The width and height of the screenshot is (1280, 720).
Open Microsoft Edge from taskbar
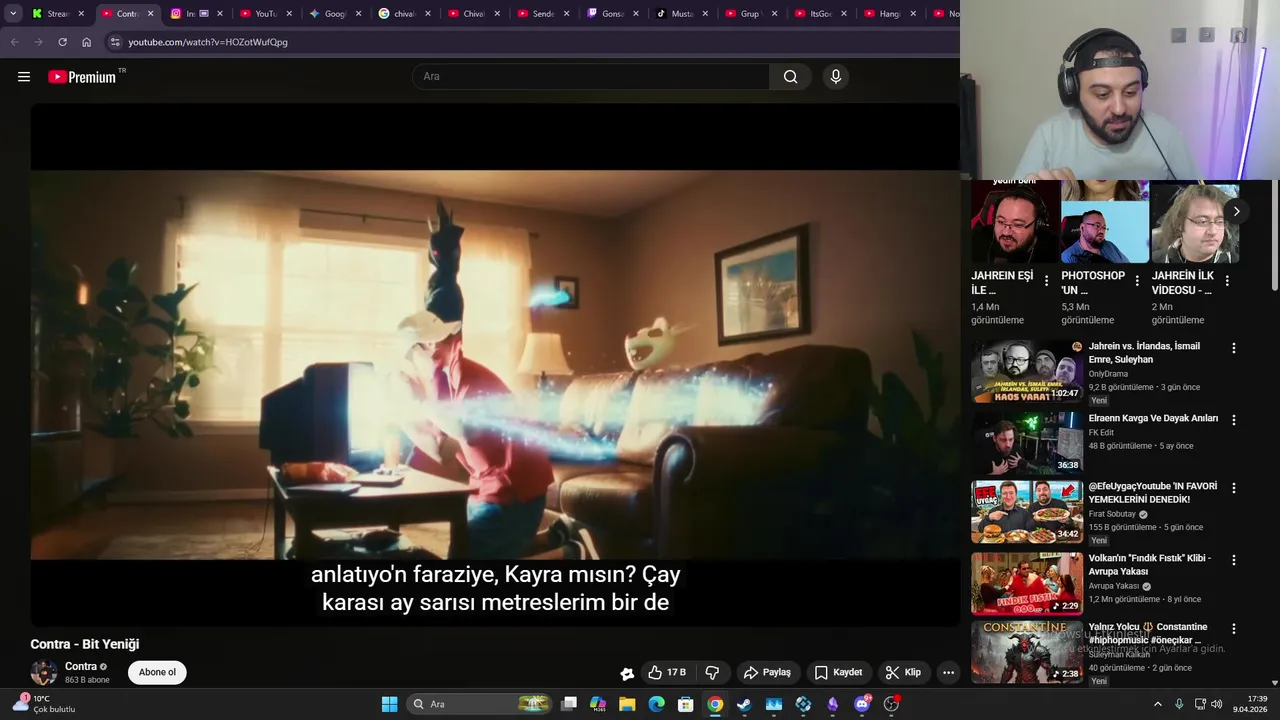coord(656,704)
